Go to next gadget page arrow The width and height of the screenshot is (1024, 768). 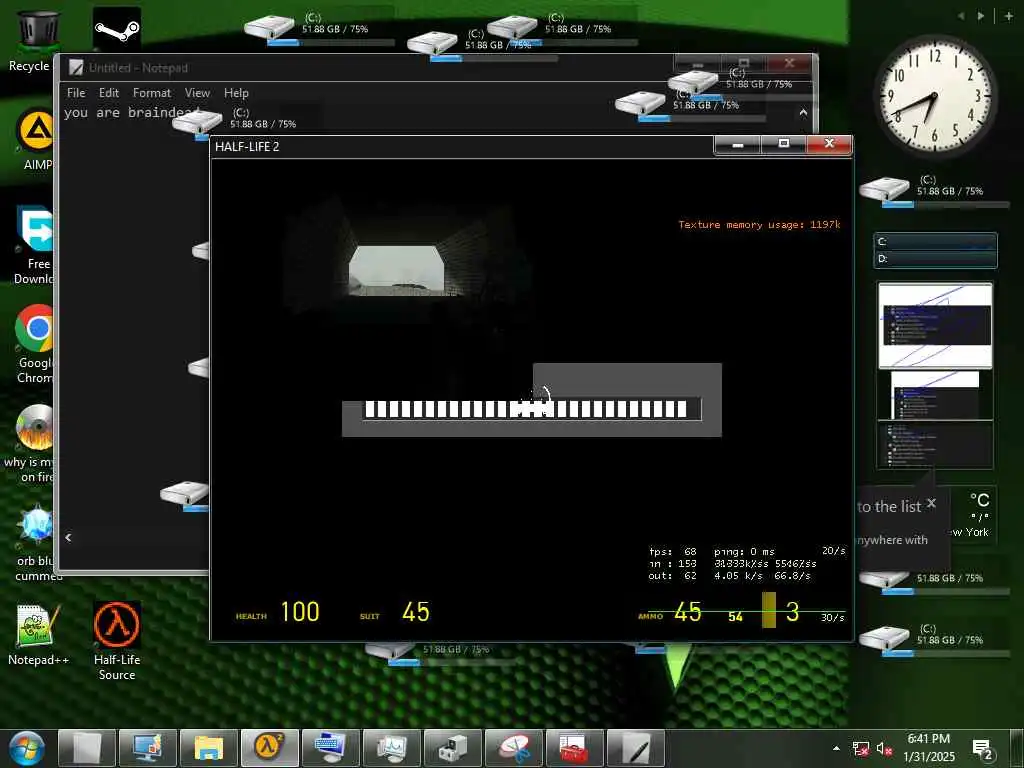point(981,16)
